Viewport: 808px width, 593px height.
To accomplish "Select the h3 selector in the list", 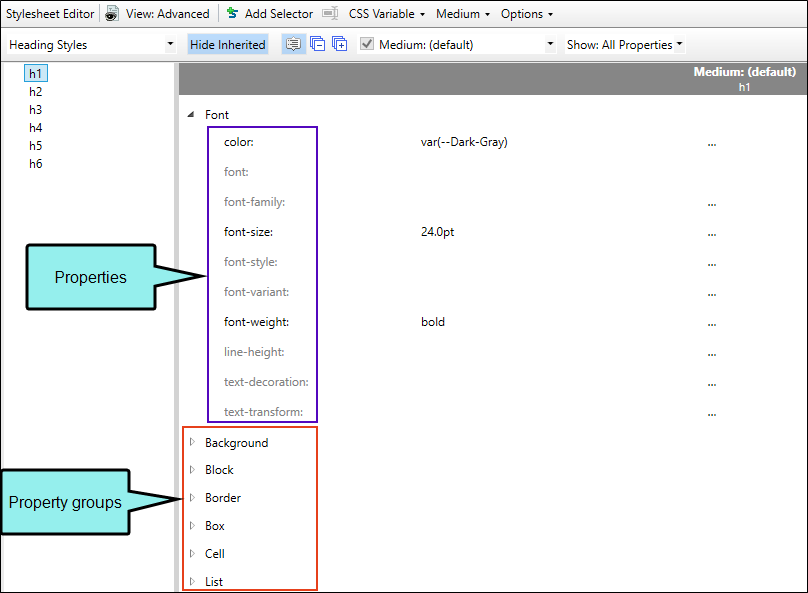I will point(36,110).
